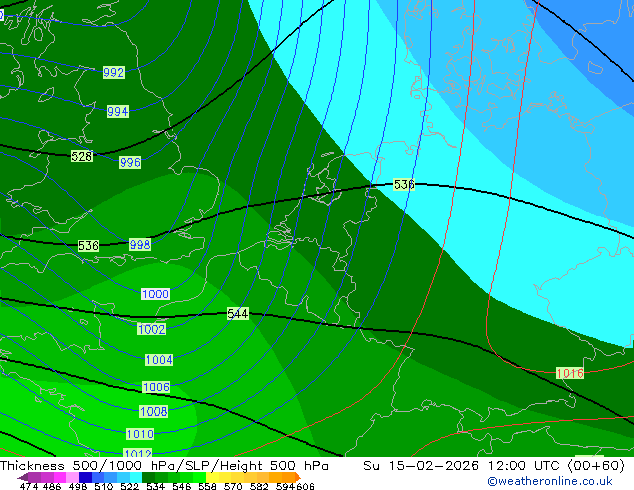Screen dimensions: 634x490
Task: Click the legend value 606
Action: 305,486
